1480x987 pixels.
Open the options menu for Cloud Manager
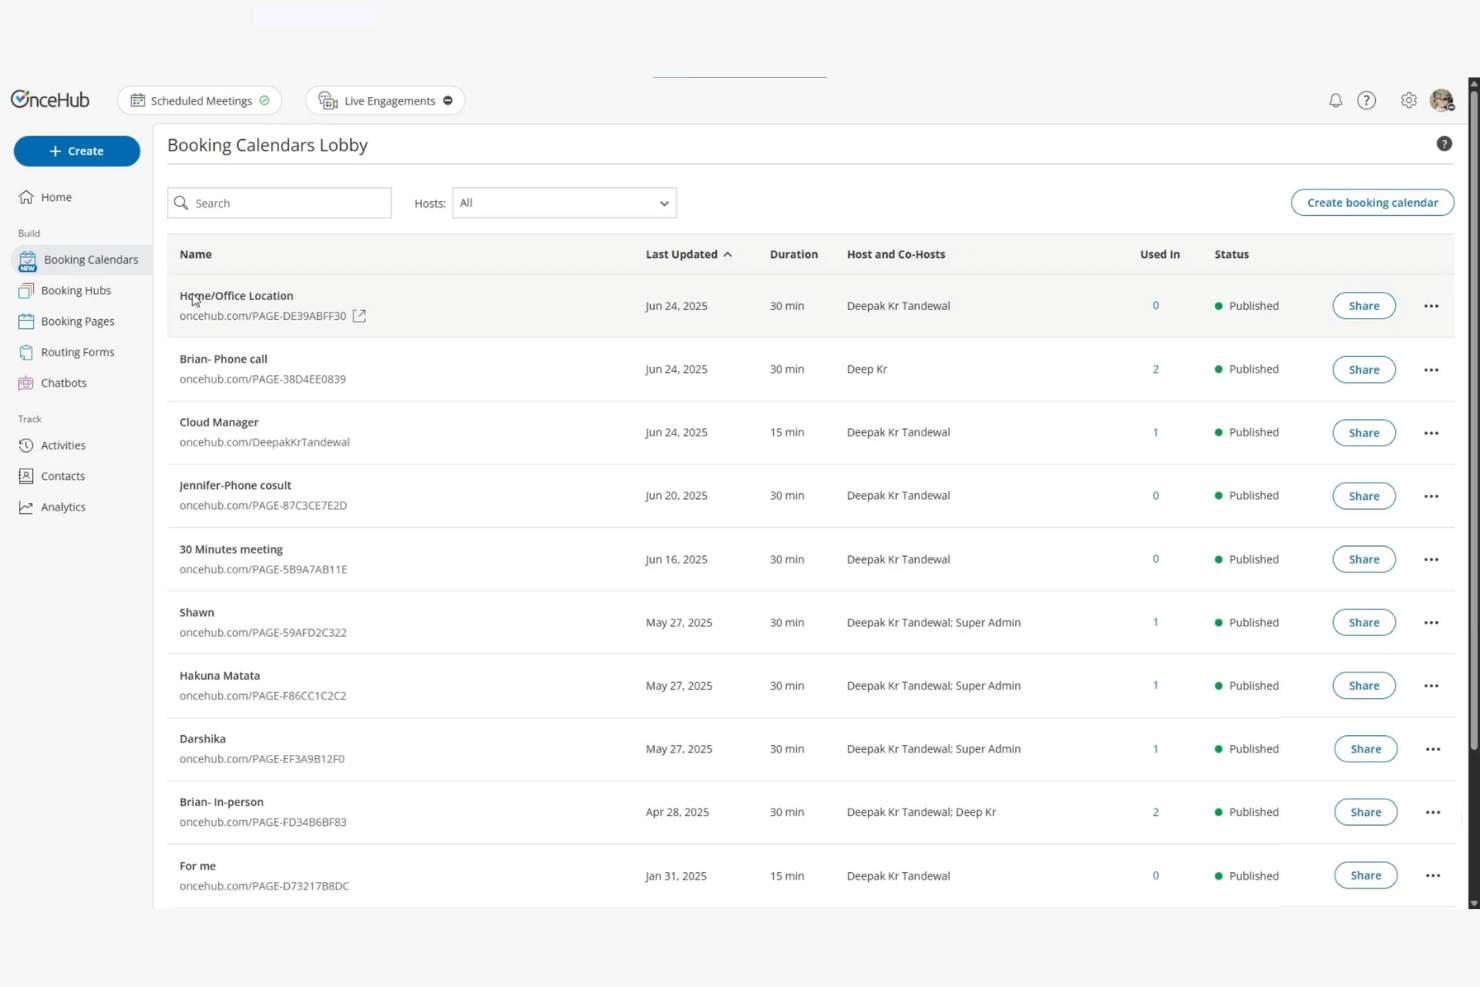coord(1431,432)
